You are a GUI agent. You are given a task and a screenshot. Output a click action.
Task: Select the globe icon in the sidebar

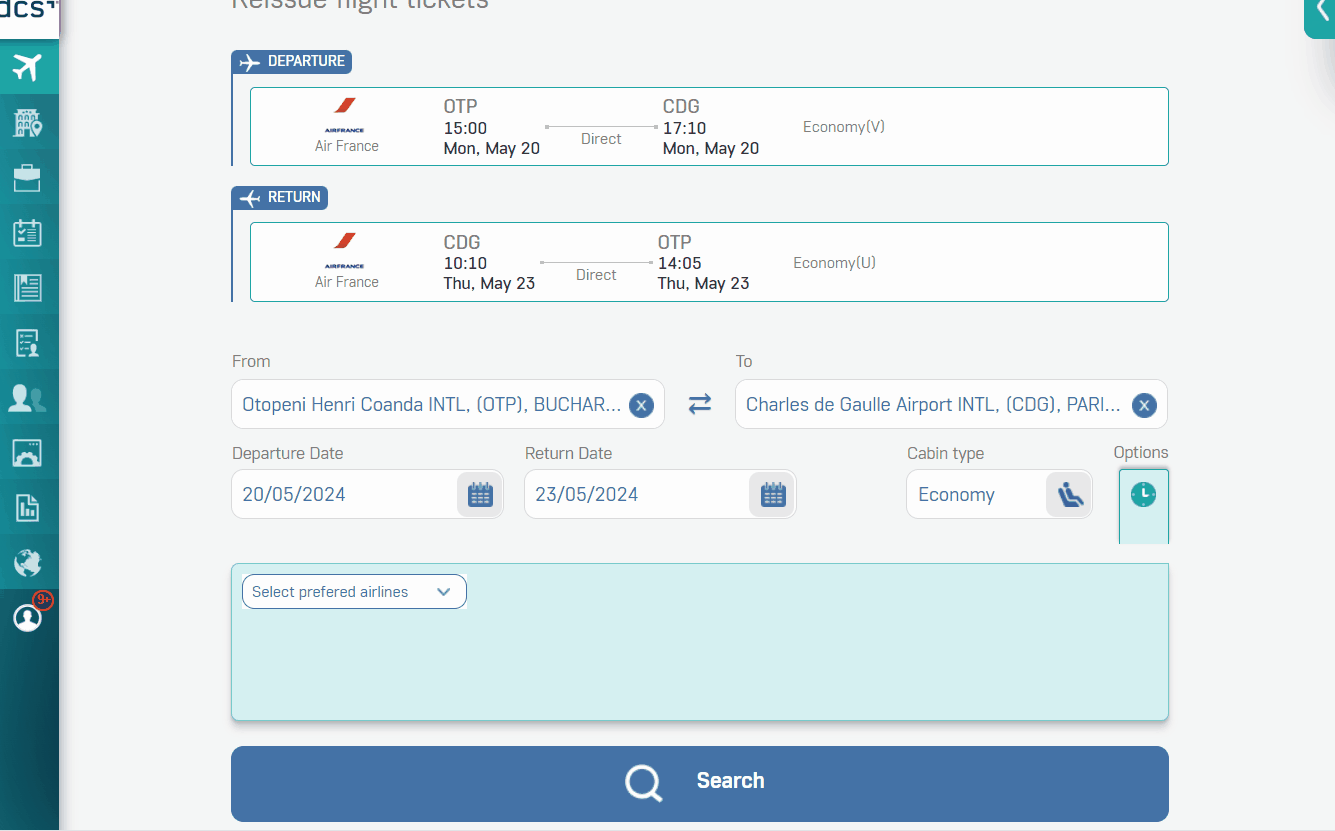click(28, 562)
